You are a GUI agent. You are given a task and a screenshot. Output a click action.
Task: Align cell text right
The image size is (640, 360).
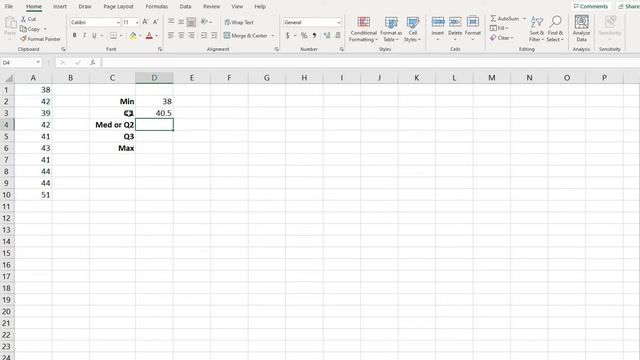point(191,36)
